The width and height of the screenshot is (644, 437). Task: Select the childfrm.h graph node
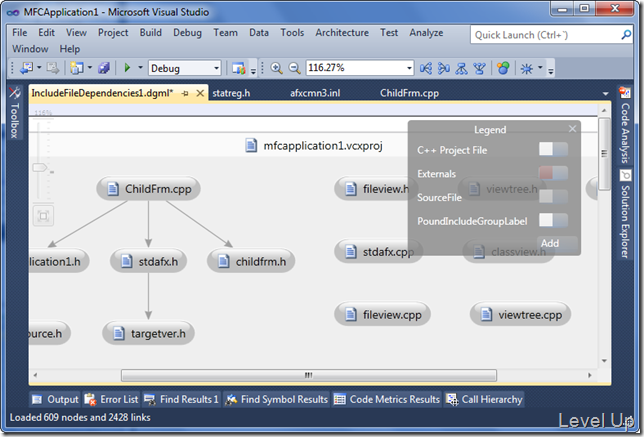tap(251, 261)
